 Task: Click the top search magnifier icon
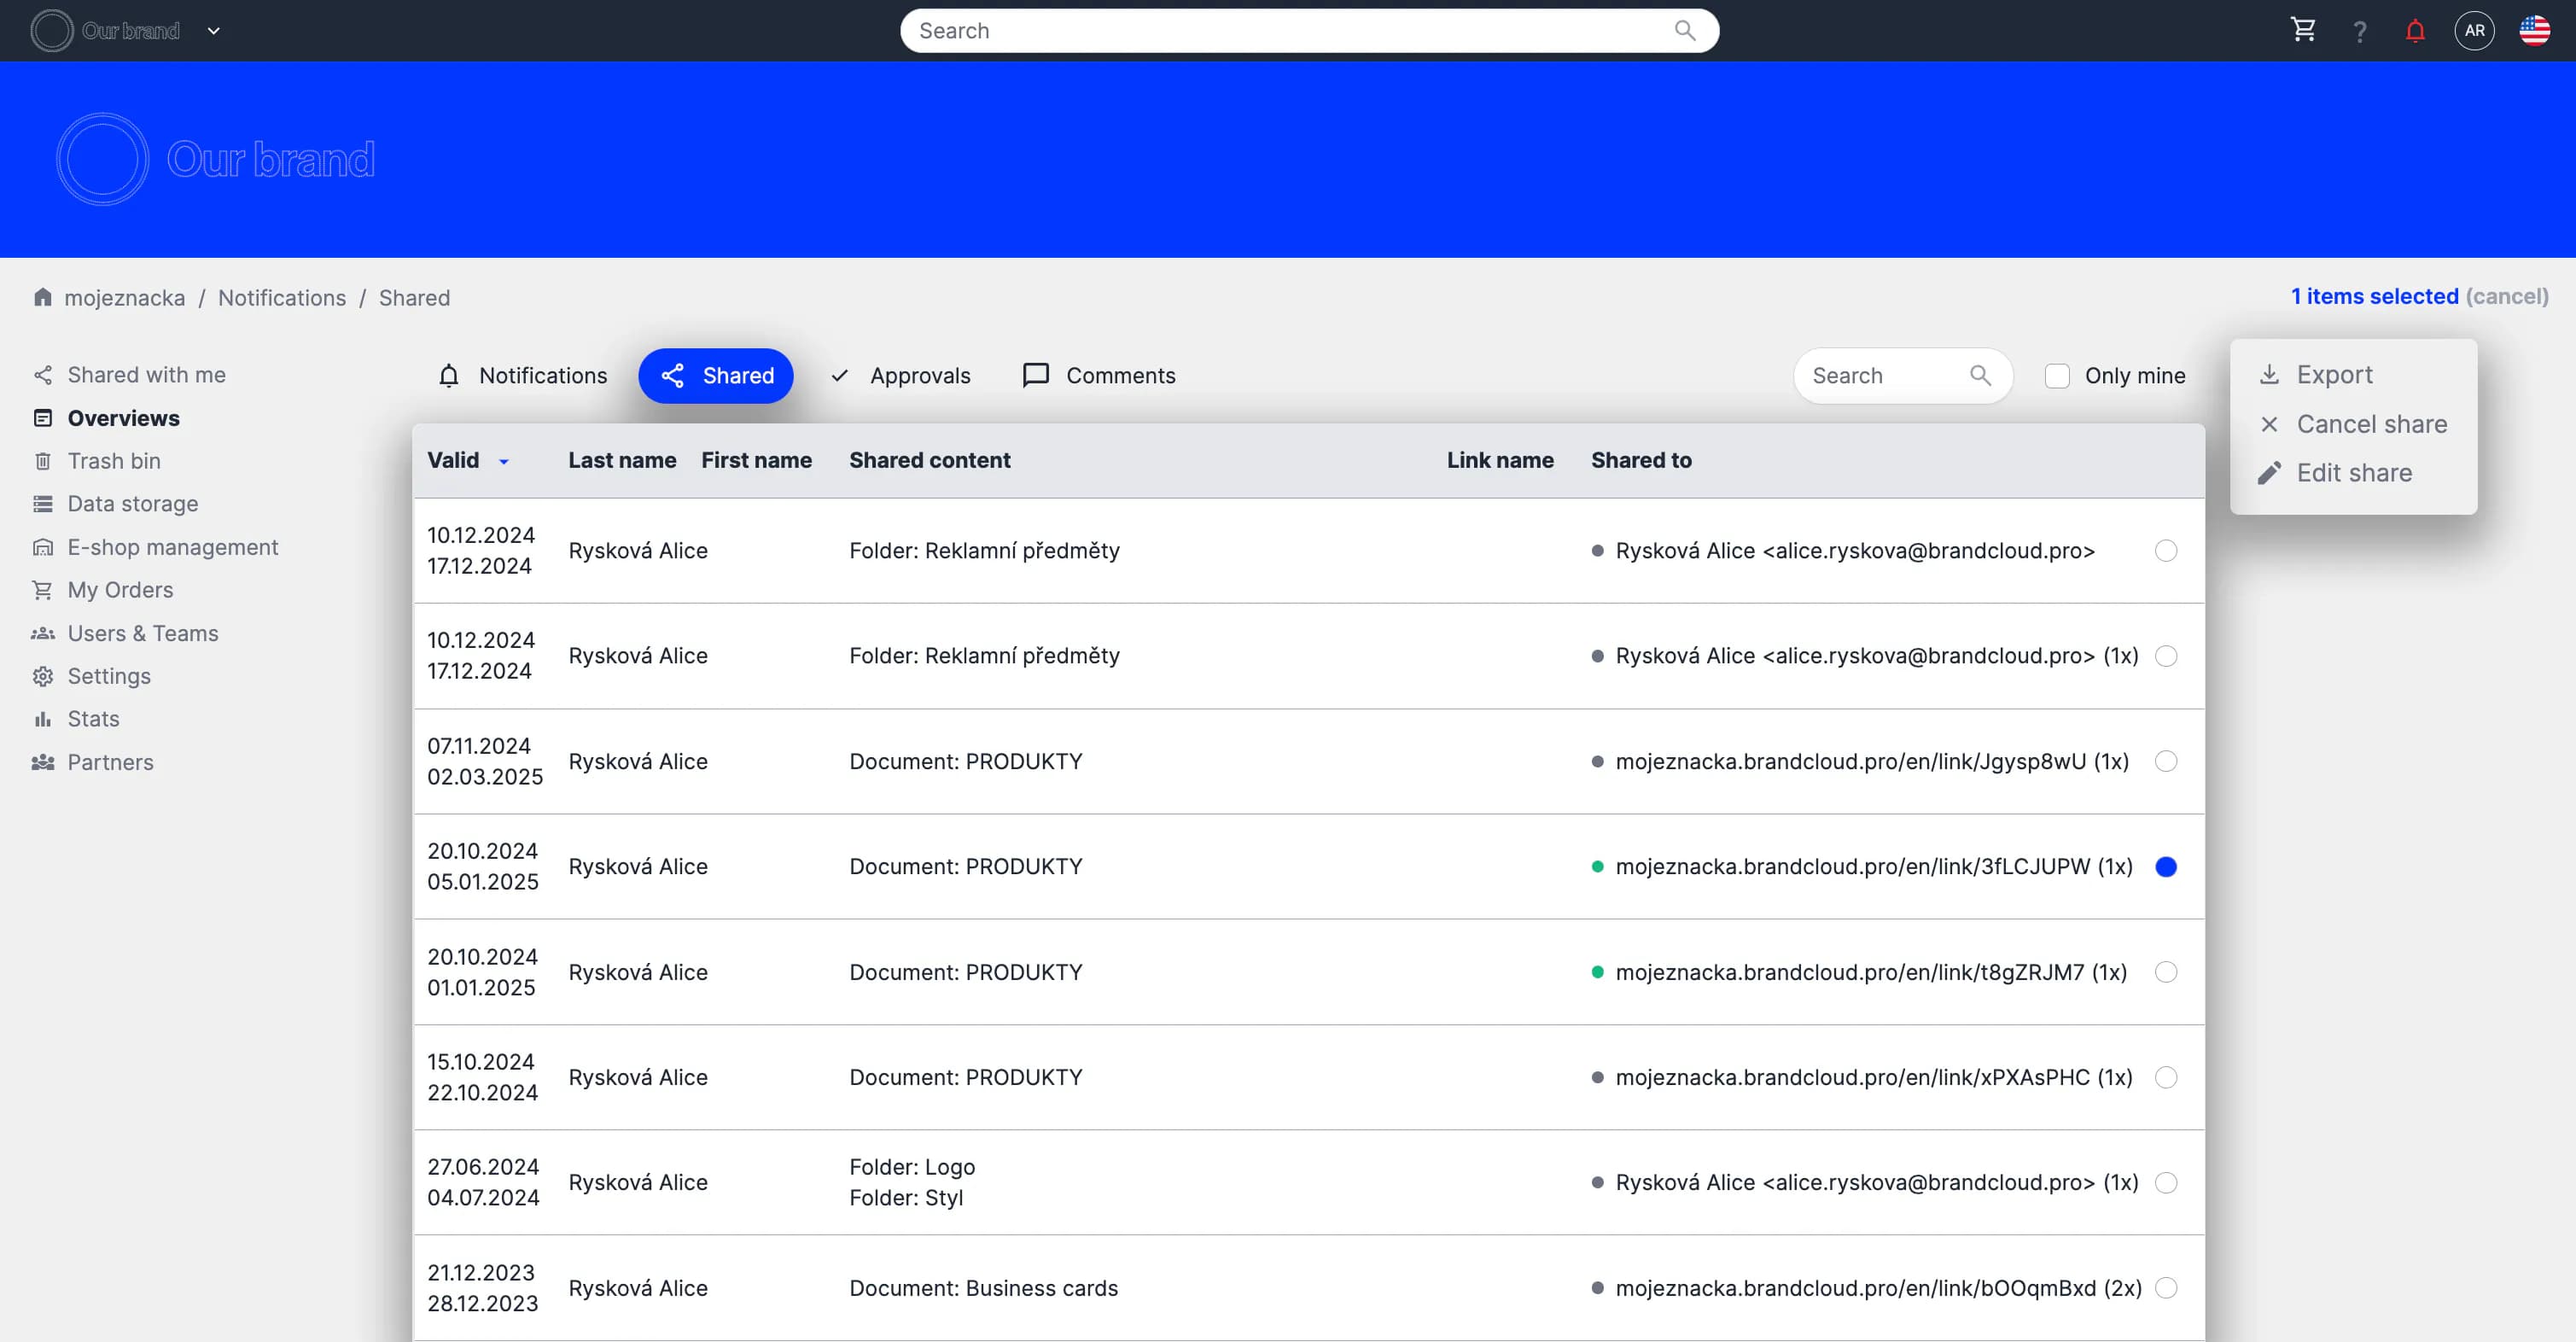click(x=1685, y=31)
